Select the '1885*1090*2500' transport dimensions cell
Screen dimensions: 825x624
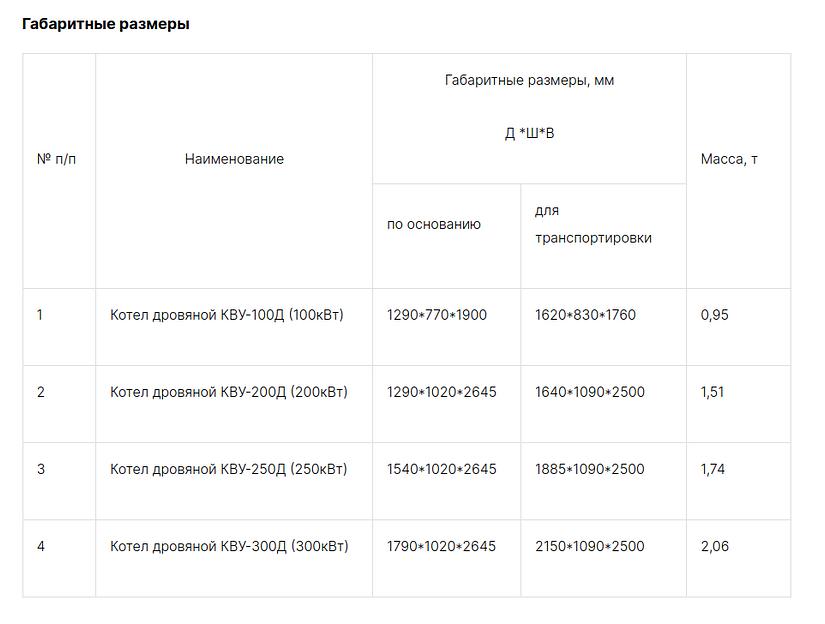click(590, 469)
